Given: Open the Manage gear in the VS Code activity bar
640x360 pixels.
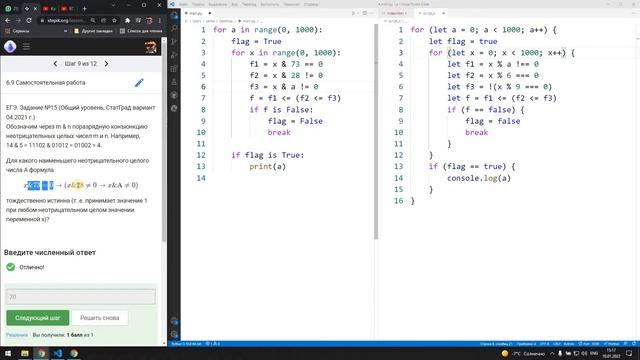Looking at the screenshot, I should pyautogui.click(x=174, y=334).
